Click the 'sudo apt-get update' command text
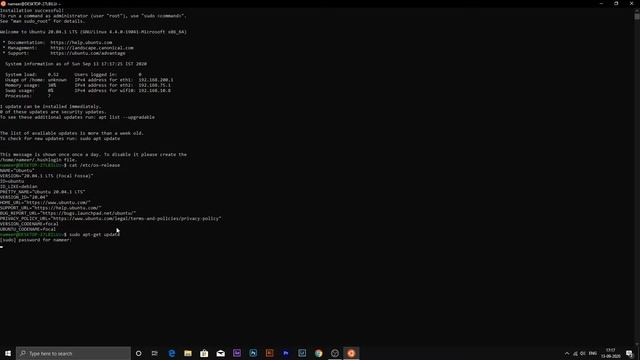Screen dimensions: 640x360 [94, 235]
